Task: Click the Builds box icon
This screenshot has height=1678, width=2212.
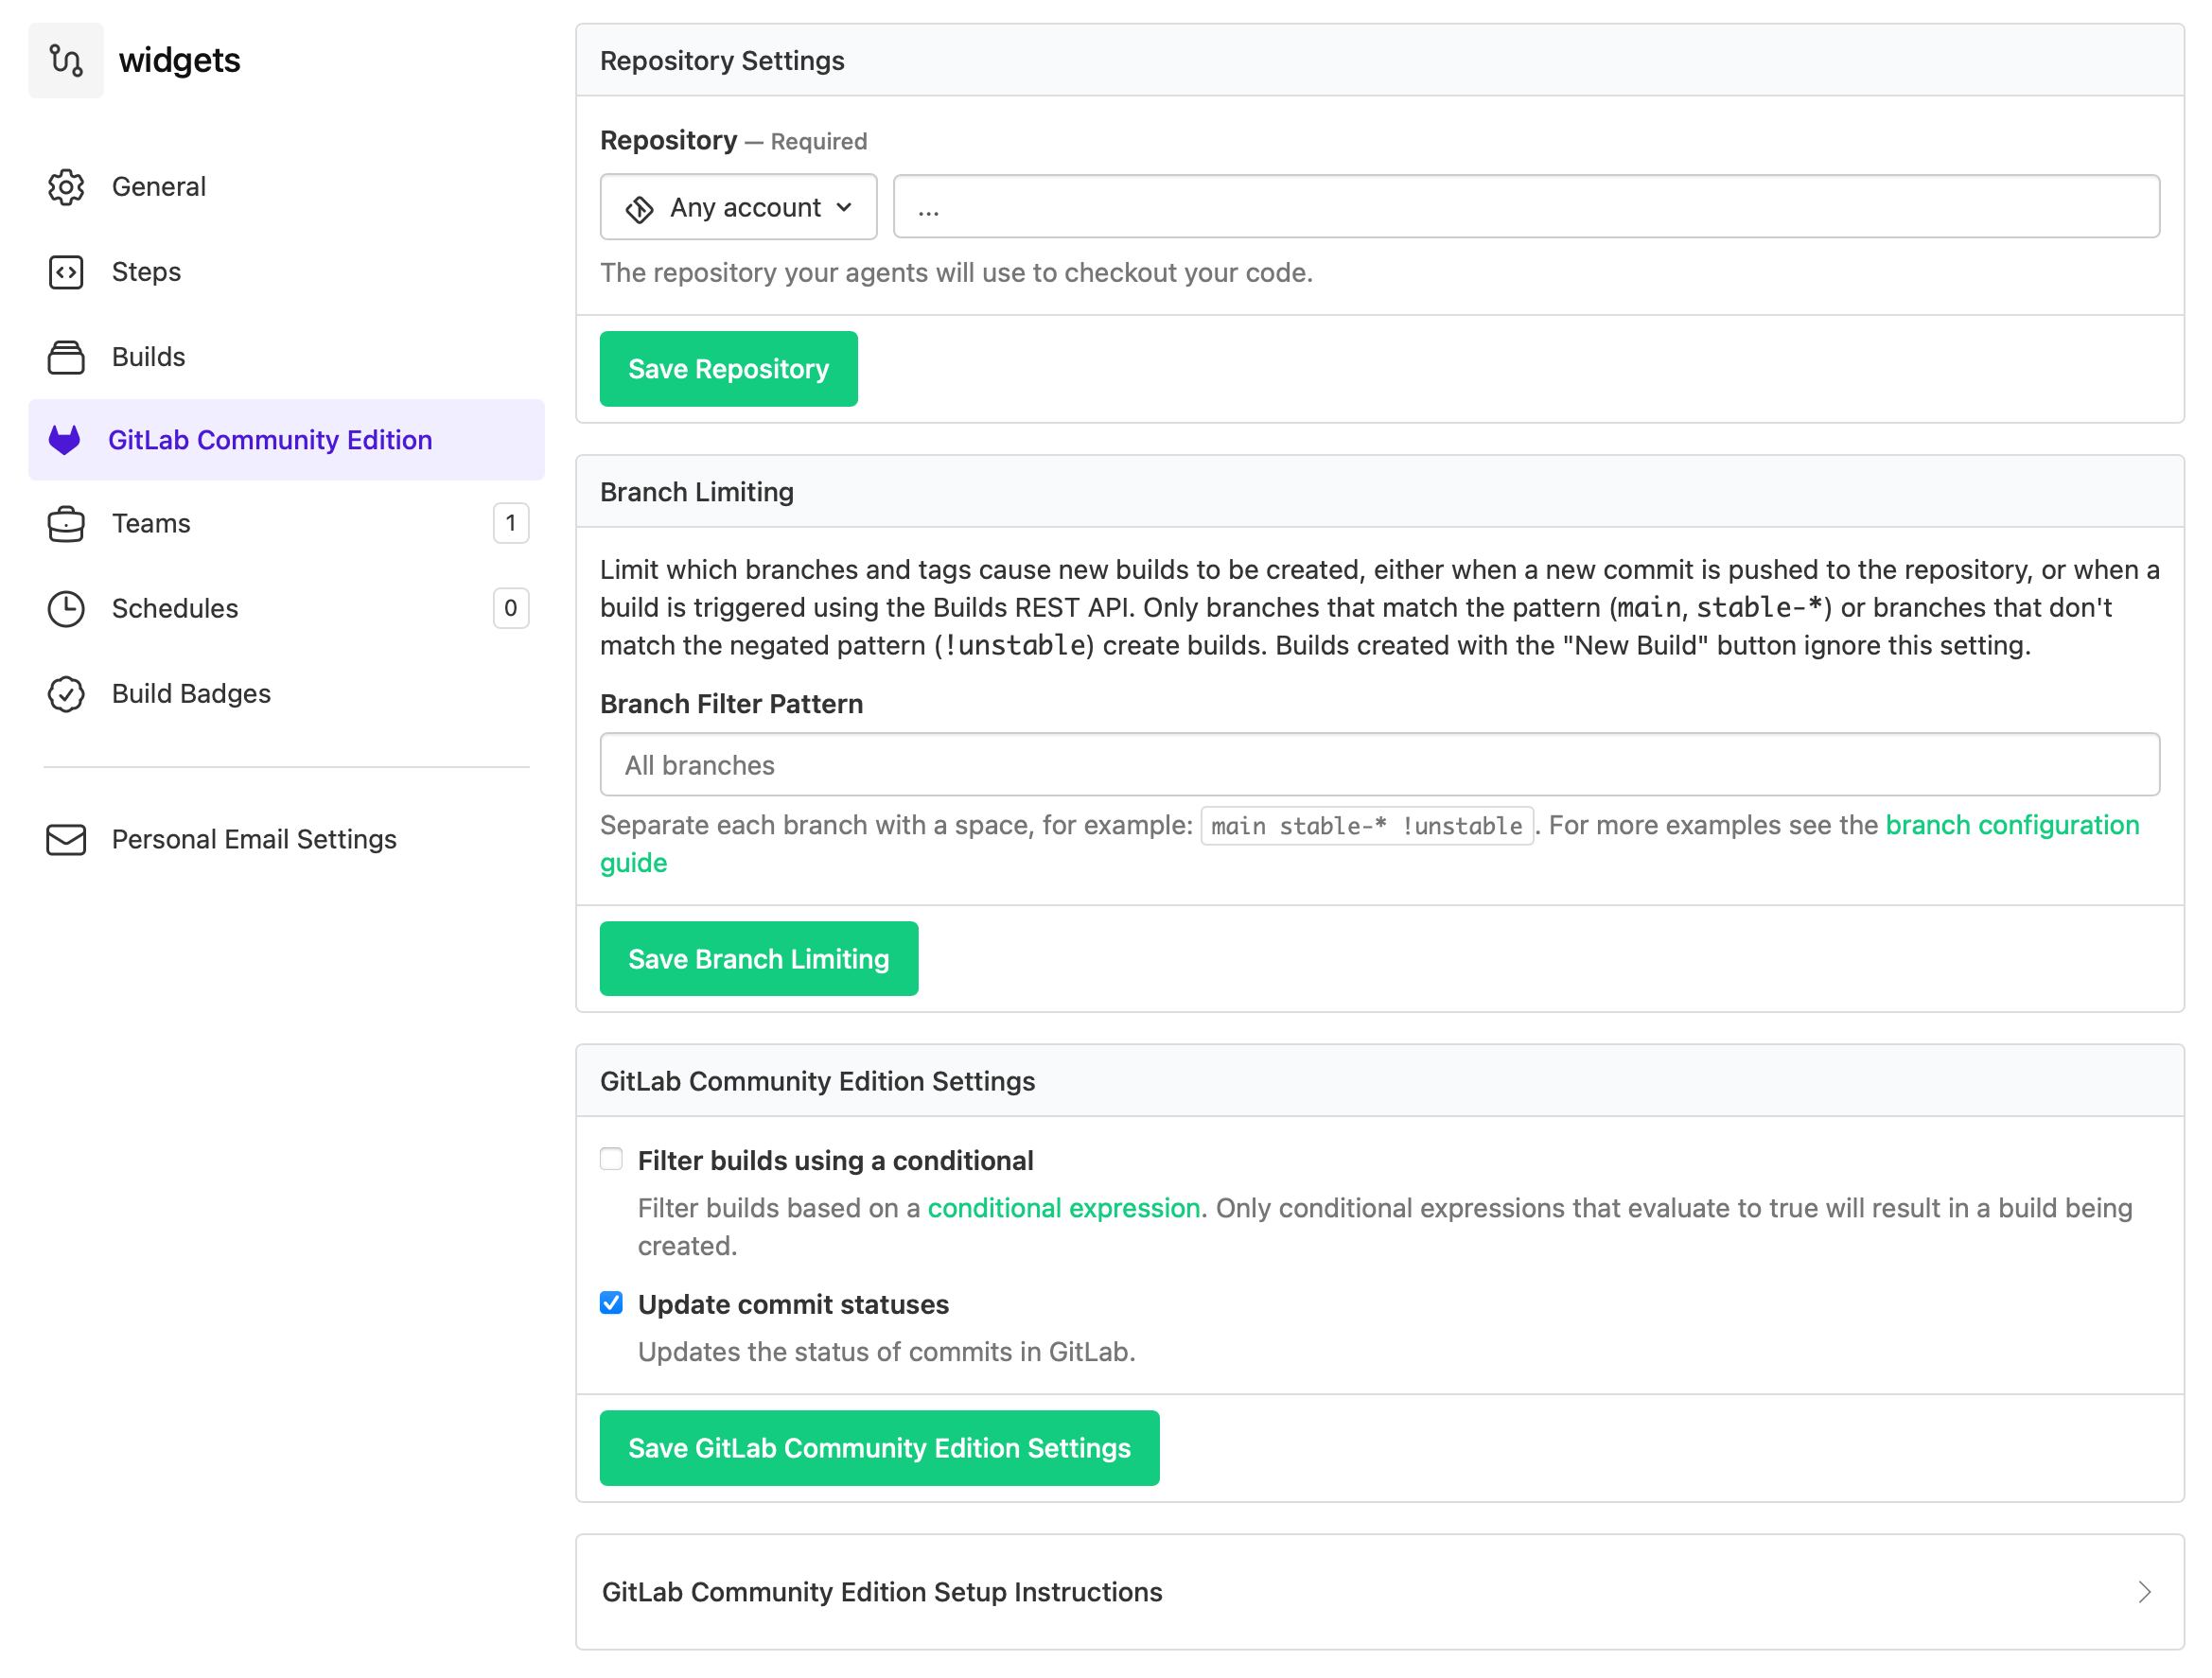Action: [x=66, y=357]
